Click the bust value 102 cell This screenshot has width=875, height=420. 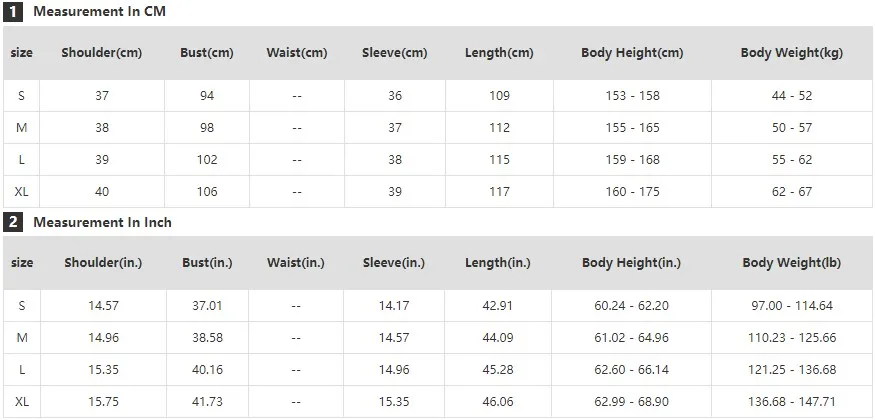[x=206, y=160]
